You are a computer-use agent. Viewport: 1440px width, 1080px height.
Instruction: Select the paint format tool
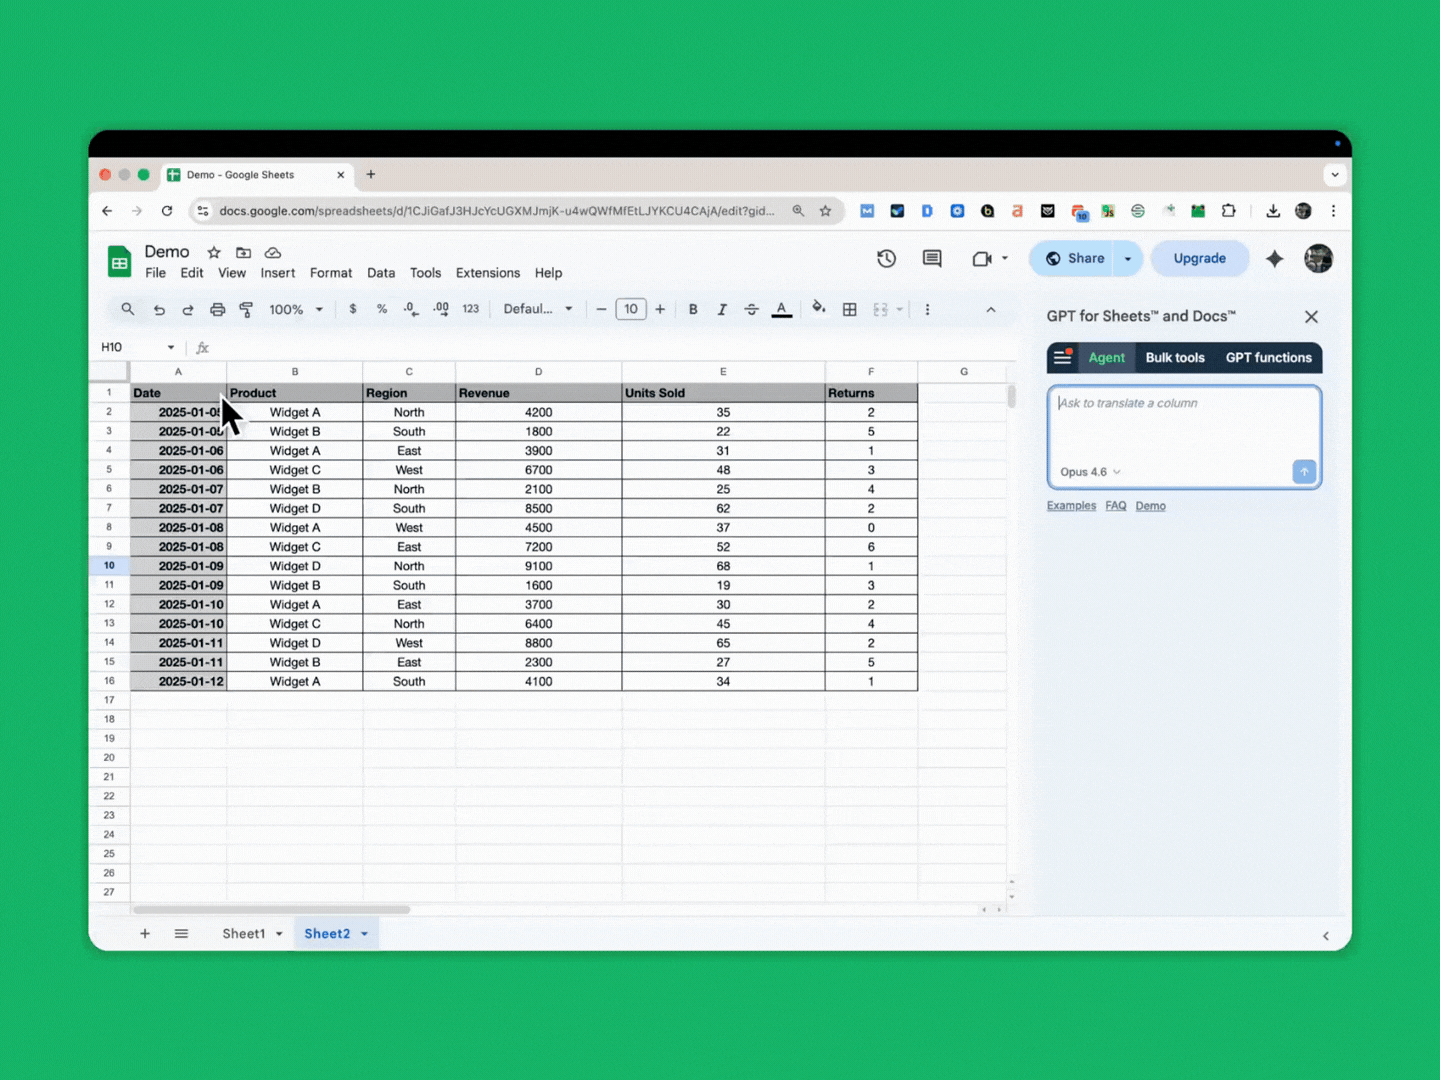coord(246,309)
